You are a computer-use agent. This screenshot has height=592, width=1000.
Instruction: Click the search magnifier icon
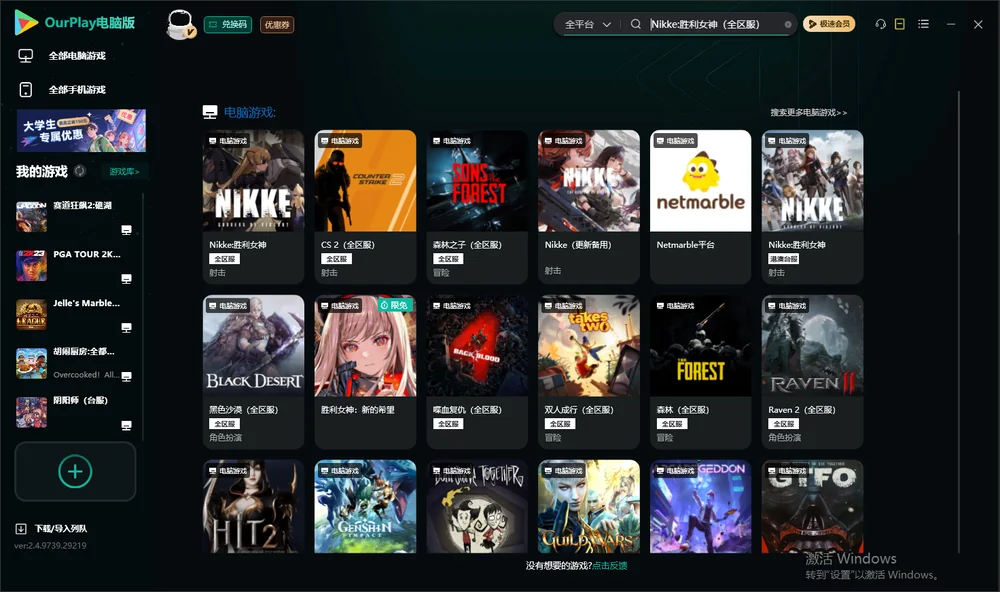point(635,24)
